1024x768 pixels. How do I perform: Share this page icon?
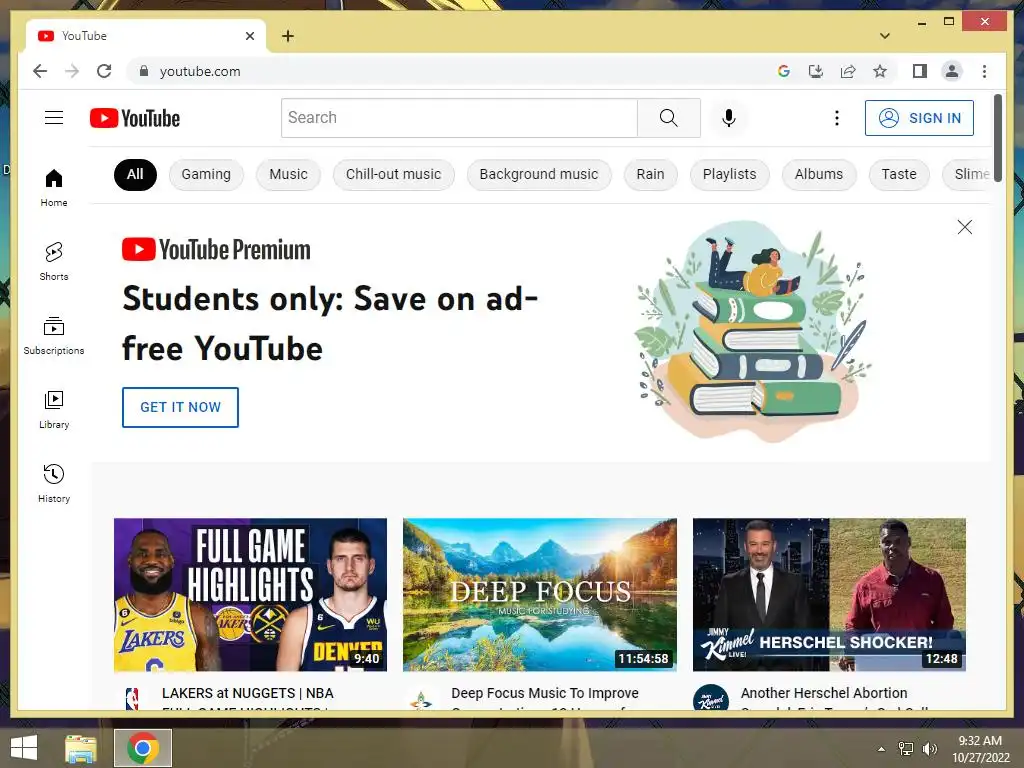[x=848, y=71]
